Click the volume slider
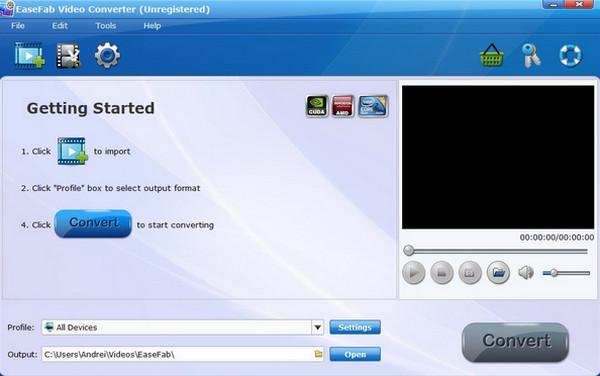The width and height of the screenshot is (600, 376). pyautogui.click(x=566, y=273)
